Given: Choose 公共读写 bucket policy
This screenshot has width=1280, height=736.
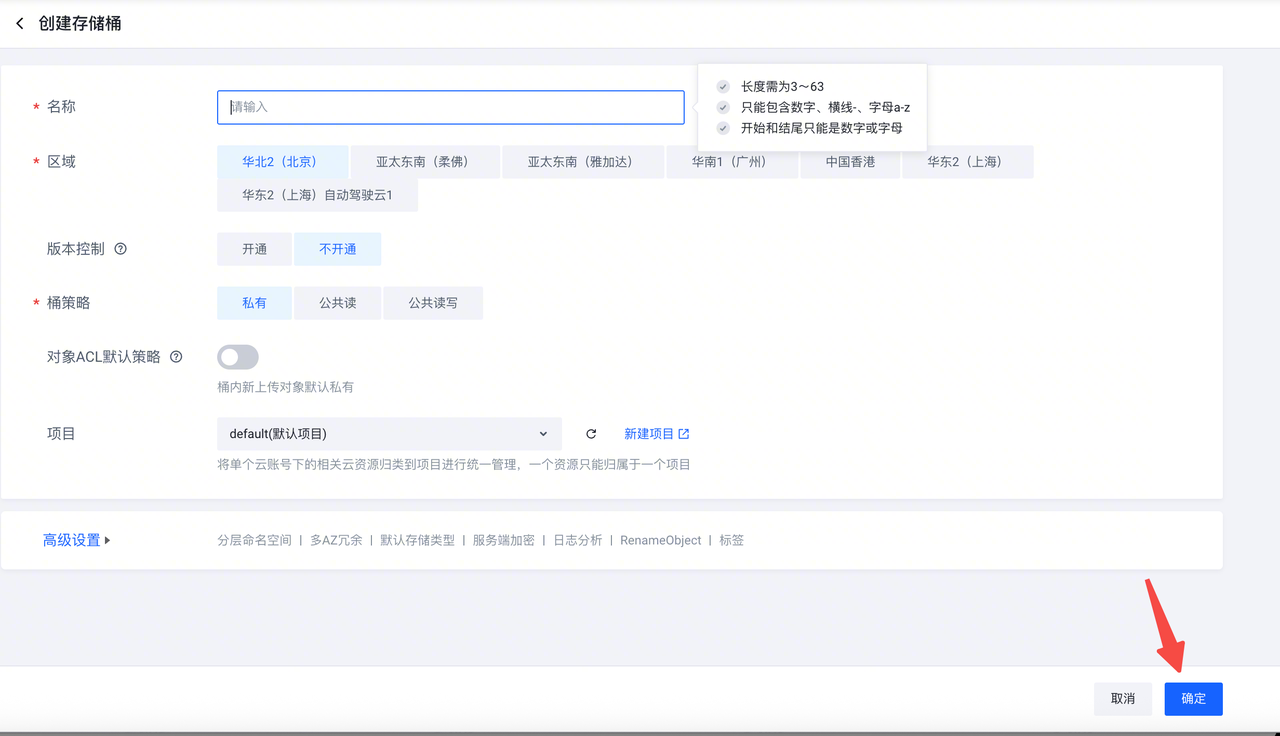Looking at the screenshot, I should click(432, 303).
